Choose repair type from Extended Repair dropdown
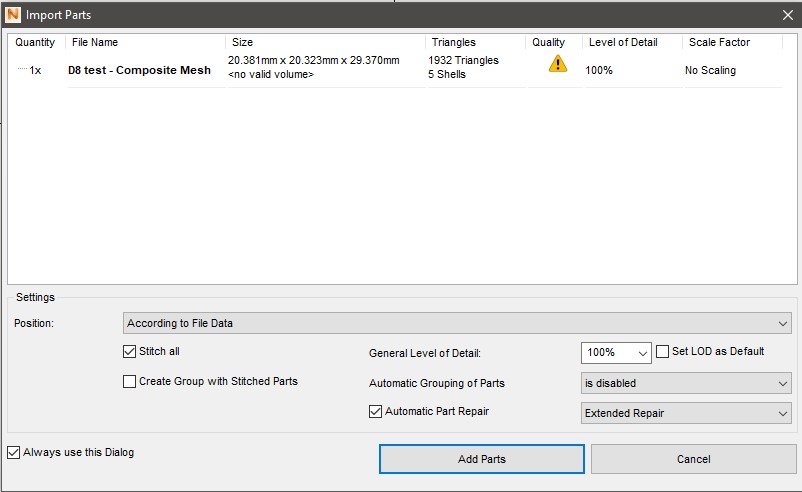 coord(686,412)
